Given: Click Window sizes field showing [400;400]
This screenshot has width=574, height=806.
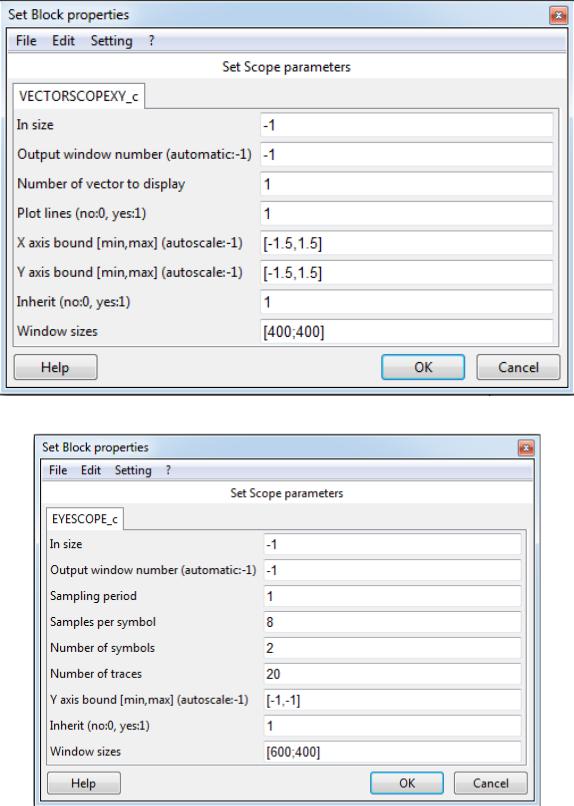Looking at the screenshot, I should pos(406,332).
